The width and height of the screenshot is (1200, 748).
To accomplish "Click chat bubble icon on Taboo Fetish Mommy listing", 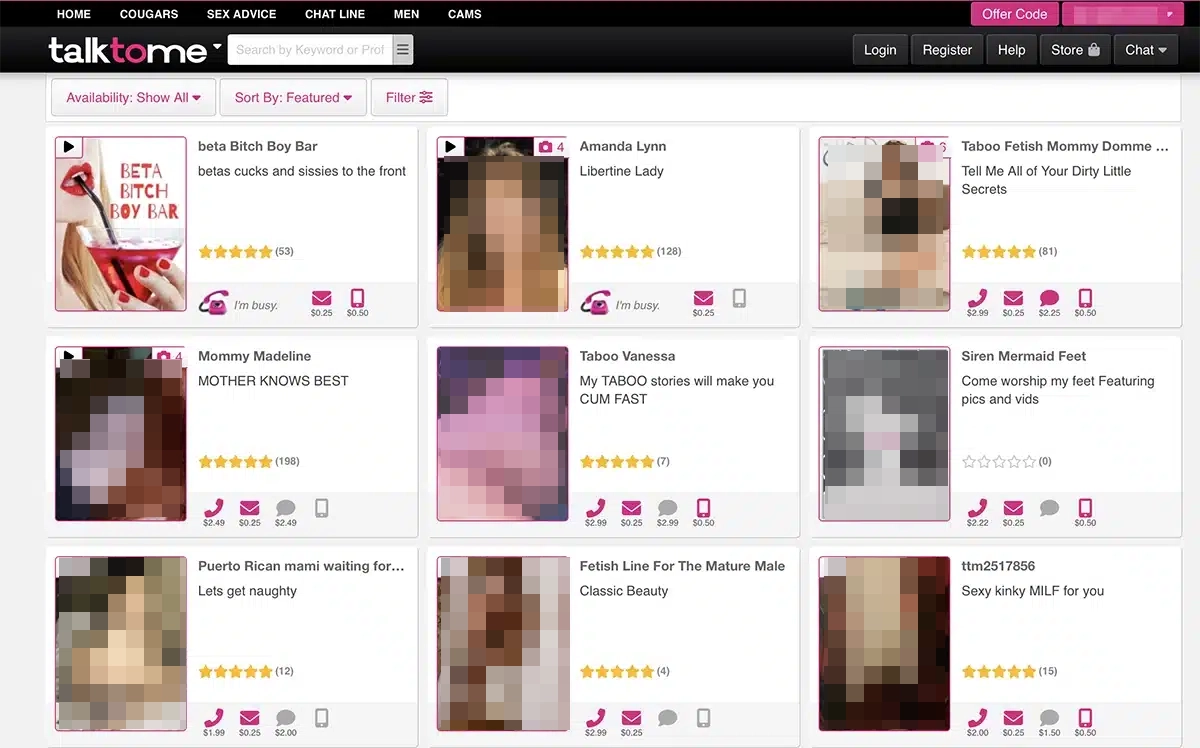I will tap(1049, 298).
